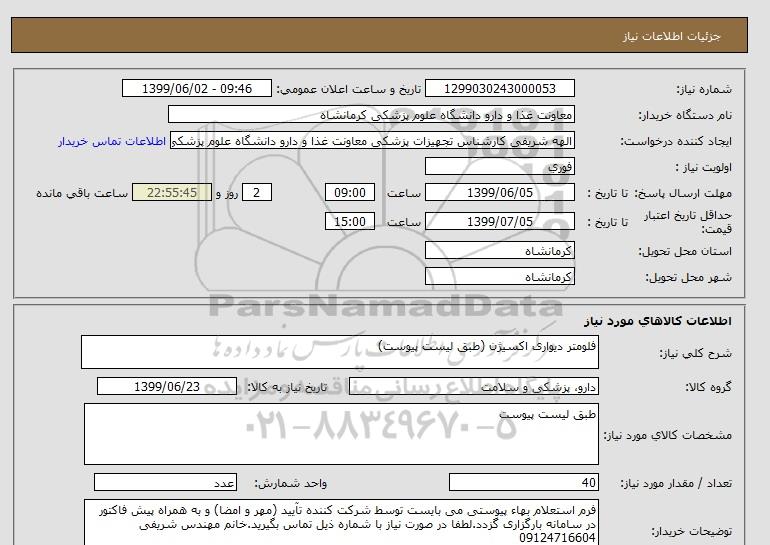Click the buyer organization name field
The image size is (770, 545).
pos(371,114)
